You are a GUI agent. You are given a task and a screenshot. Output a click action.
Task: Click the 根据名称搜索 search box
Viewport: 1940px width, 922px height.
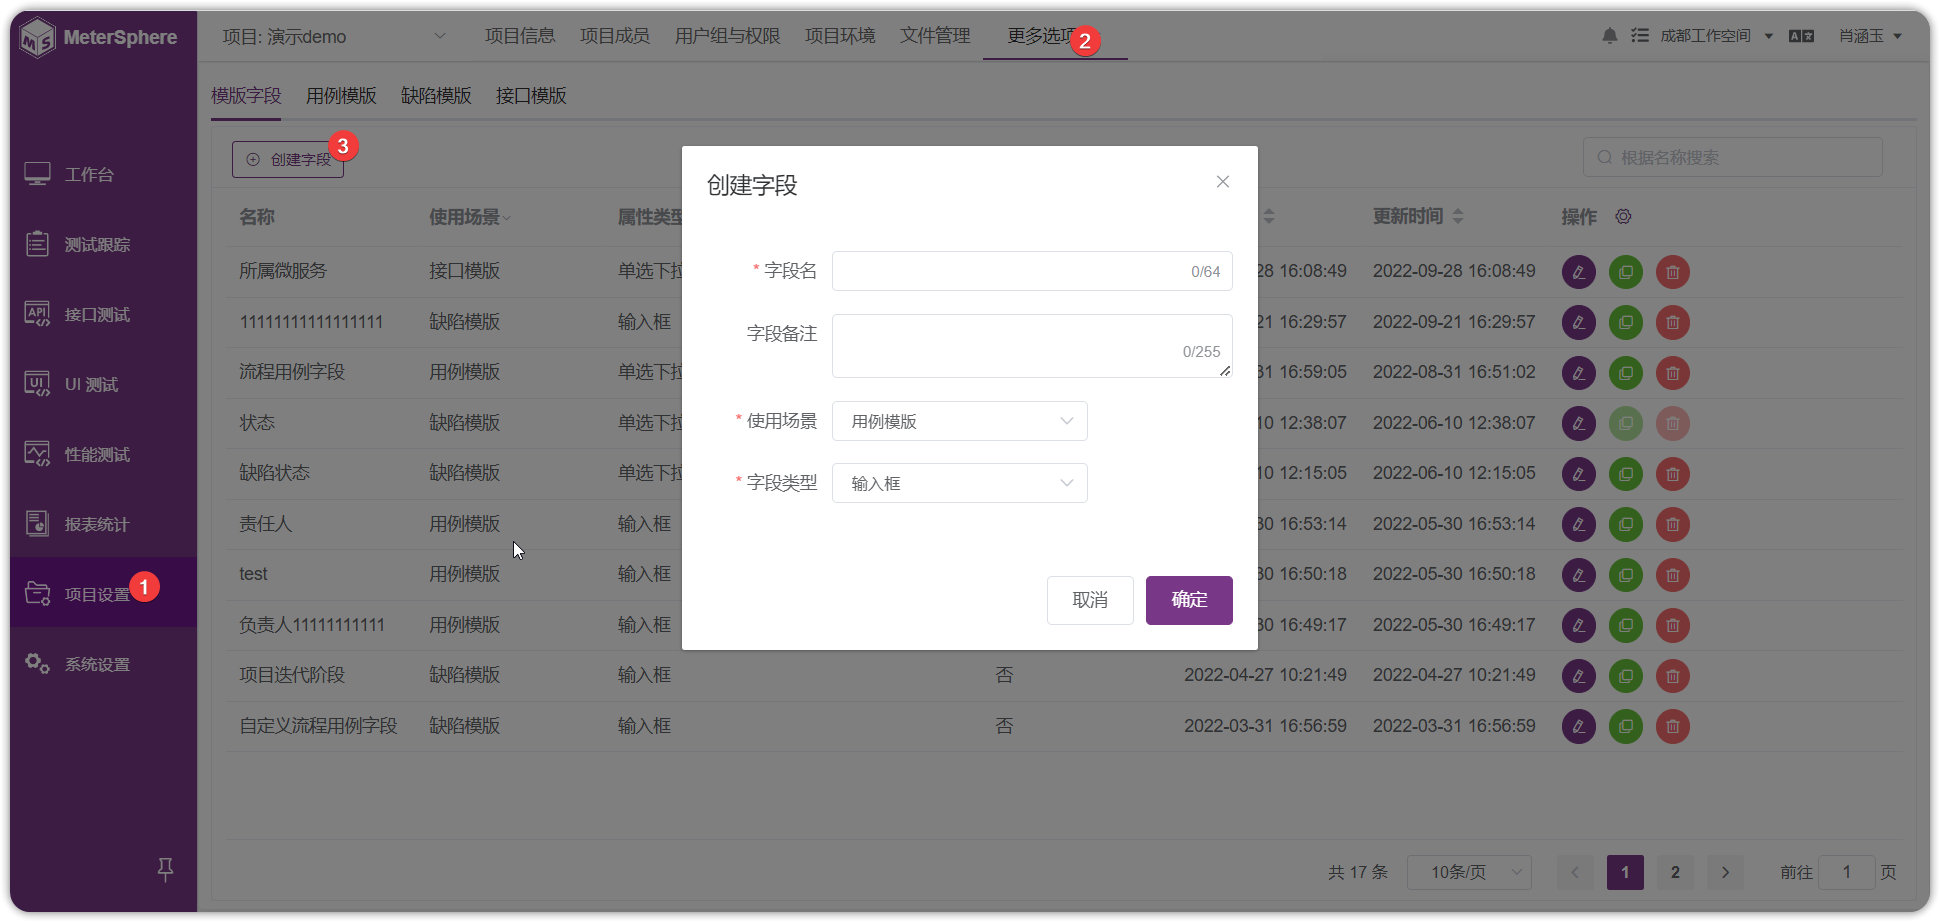[1733, 158]
